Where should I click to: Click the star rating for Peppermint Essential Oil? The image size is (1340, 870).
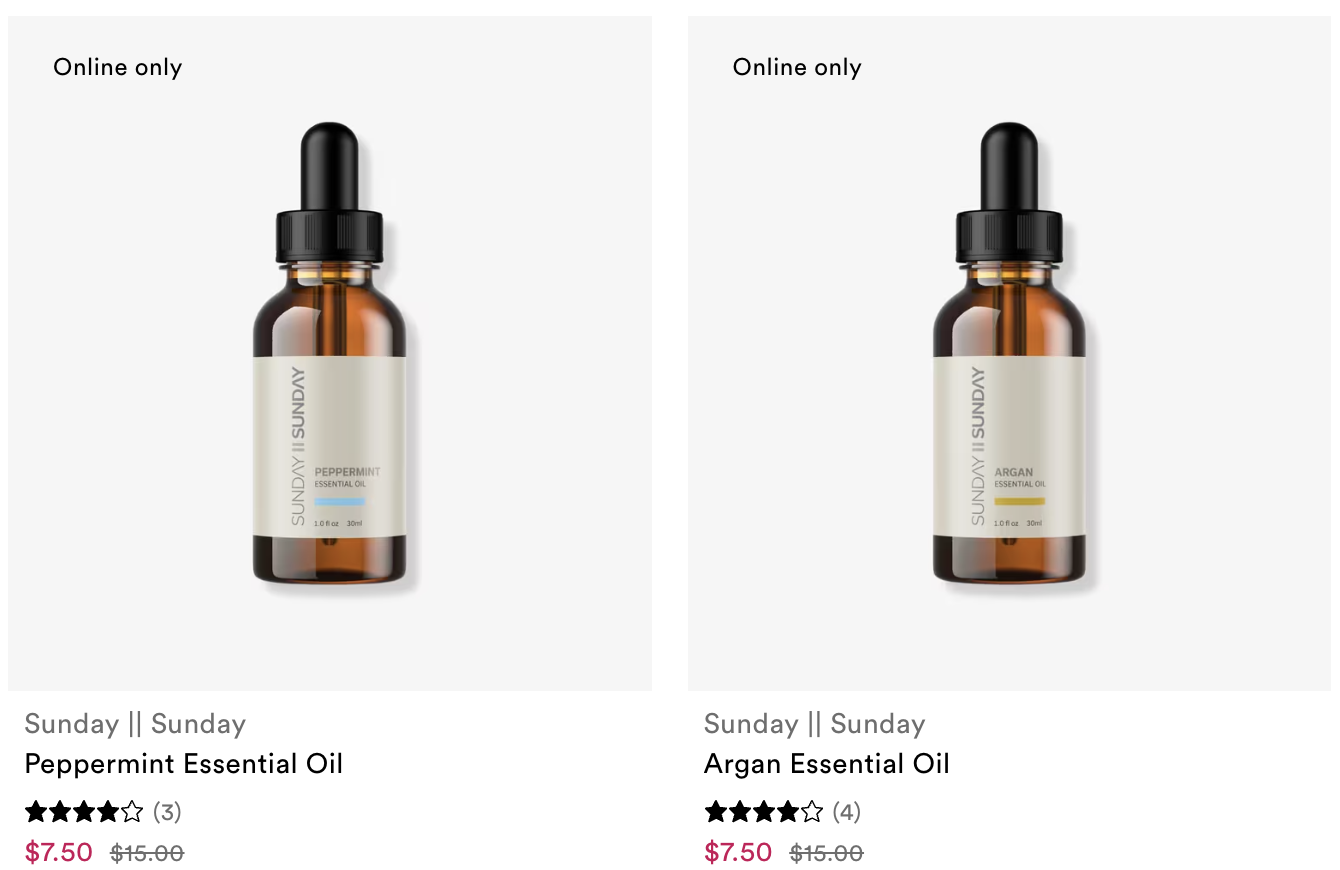(85, 811)
